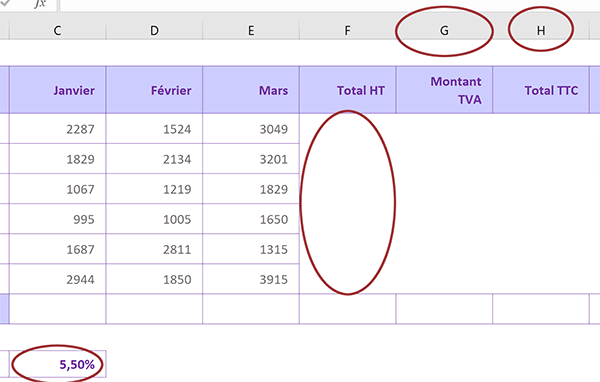Click the formula bar input field
Viewport: 600px width, 382px height.
(330, 5)
